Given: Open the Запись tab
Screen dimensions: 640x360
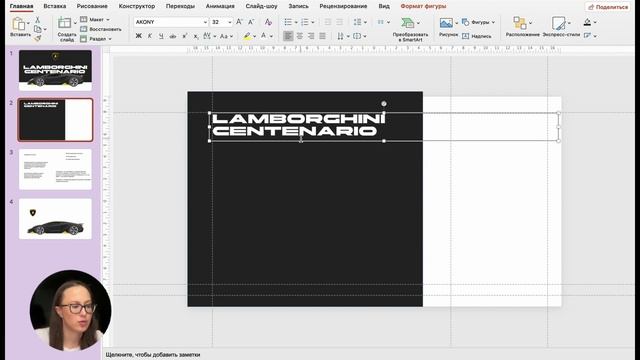Looking at the screenshot, I should pyautogui.click(x=298, y=6).
